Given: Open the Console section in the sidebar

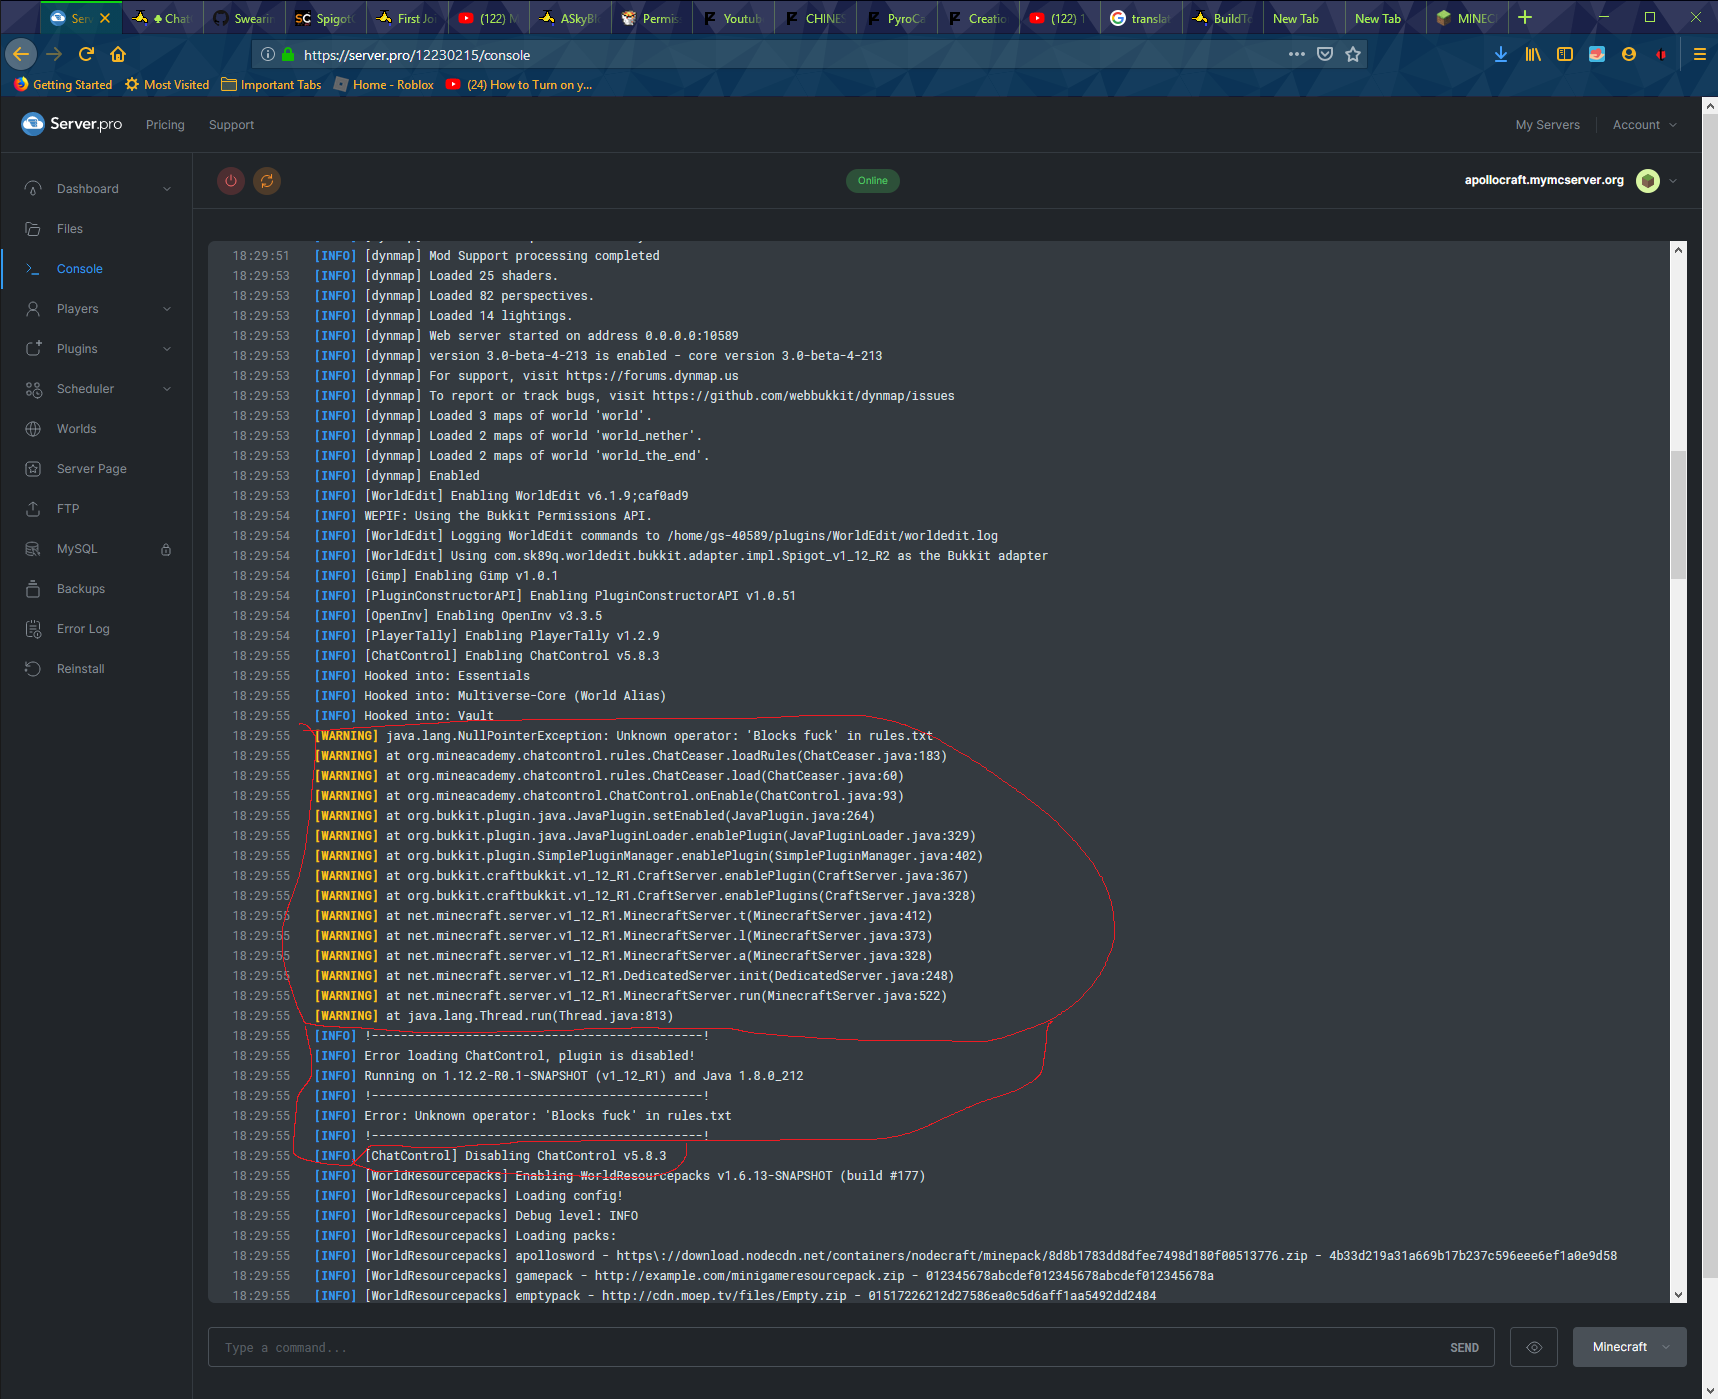Looking at the screenshot, I should pos(79,268).
